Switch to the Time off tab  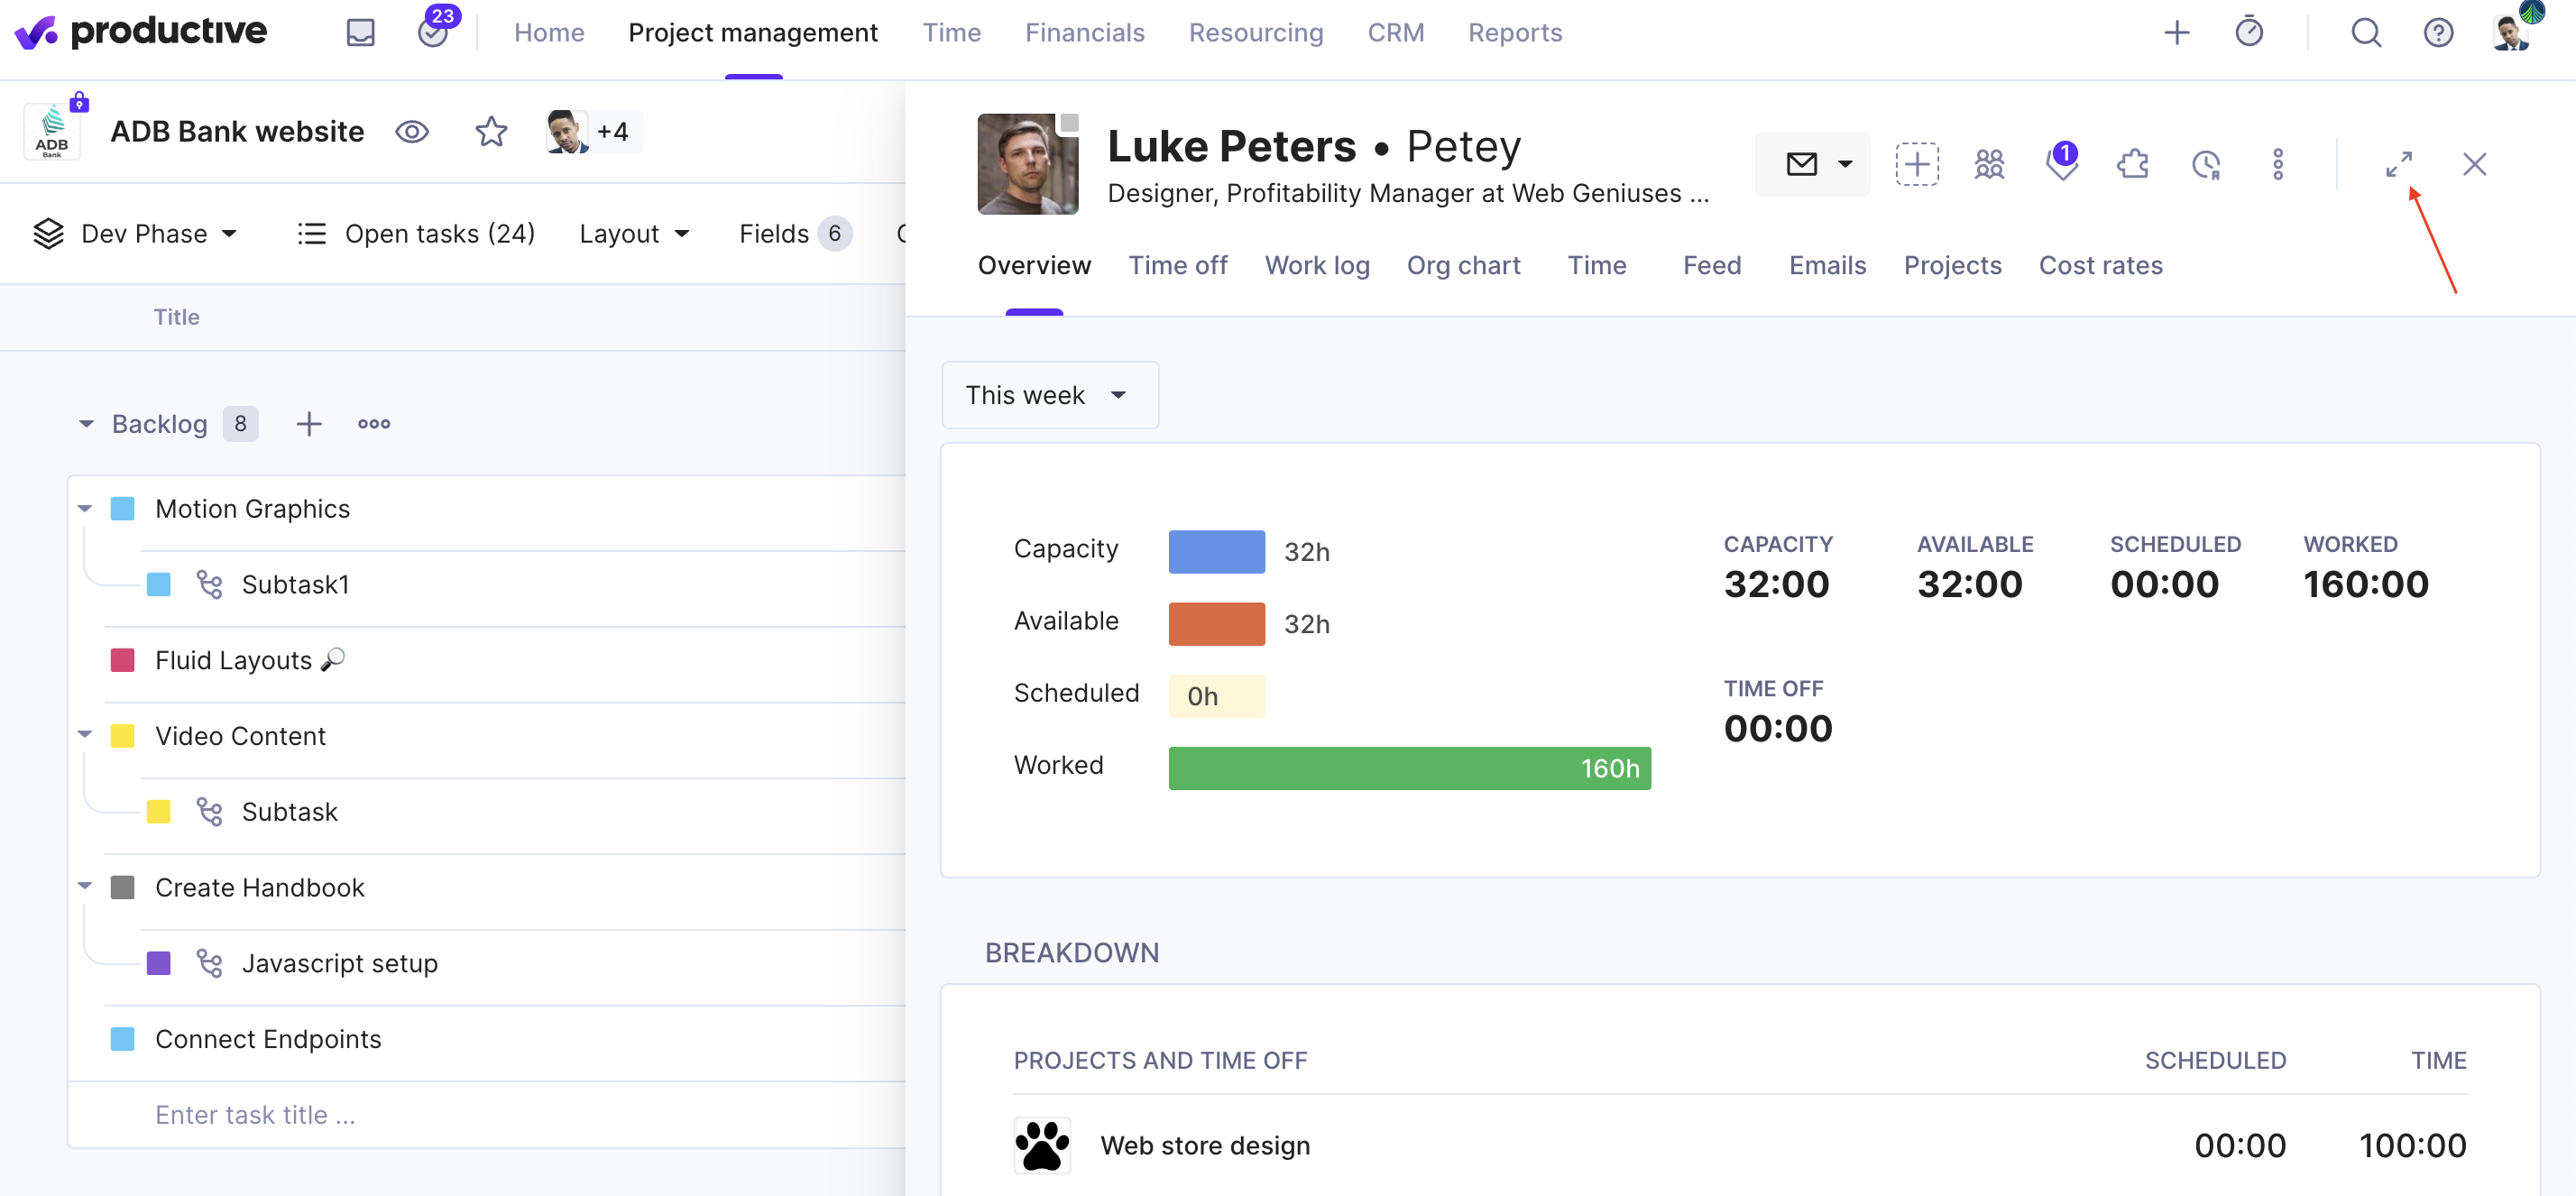click(1177, 265)
